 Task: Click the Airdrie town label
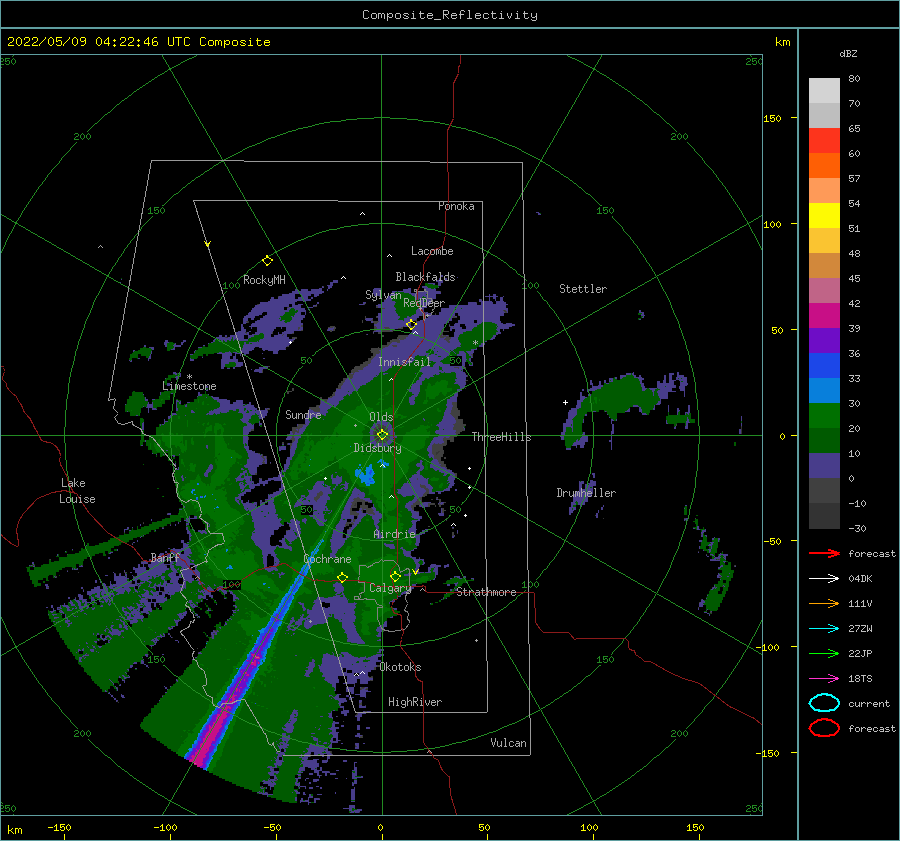(394, 534)
